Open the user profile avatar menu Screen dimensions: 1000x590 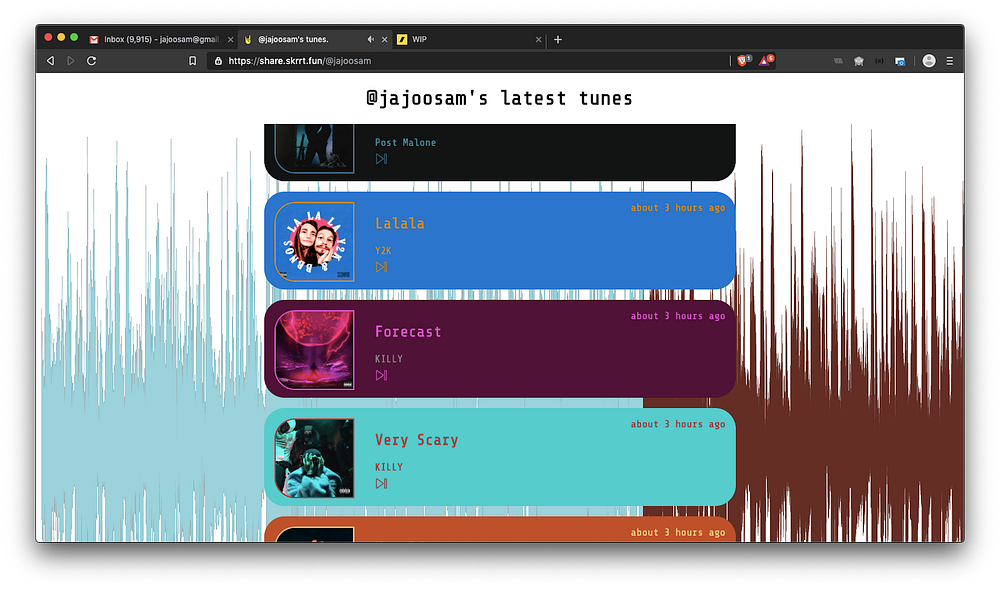coord(929,61)
